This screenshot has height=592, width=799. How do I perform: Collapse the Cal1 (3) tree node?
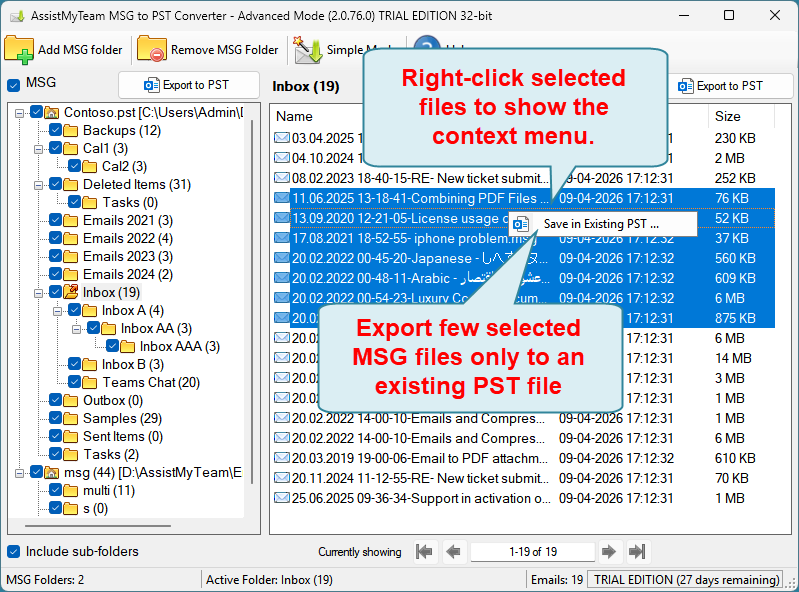pyautogui.click(x=38, y=149)
